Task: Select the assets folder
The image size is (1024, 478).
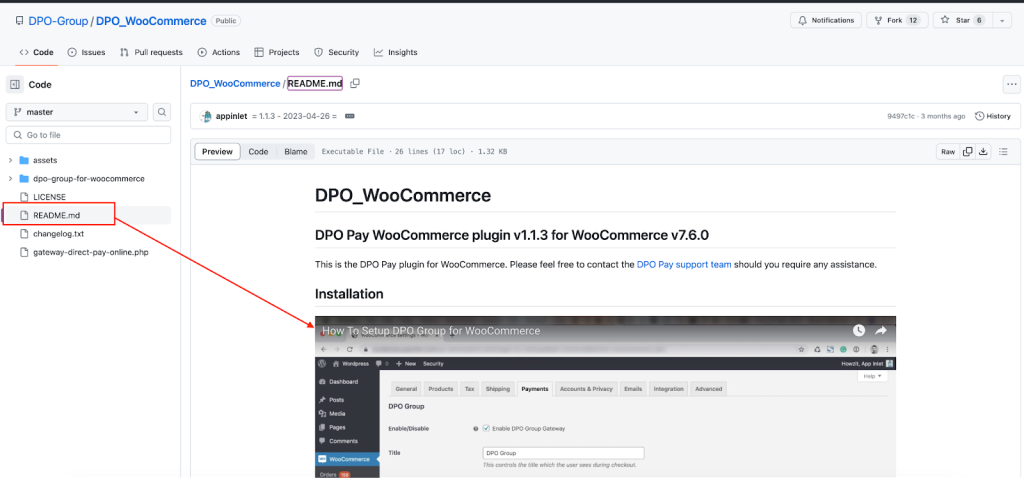Action: pos(45,160)
